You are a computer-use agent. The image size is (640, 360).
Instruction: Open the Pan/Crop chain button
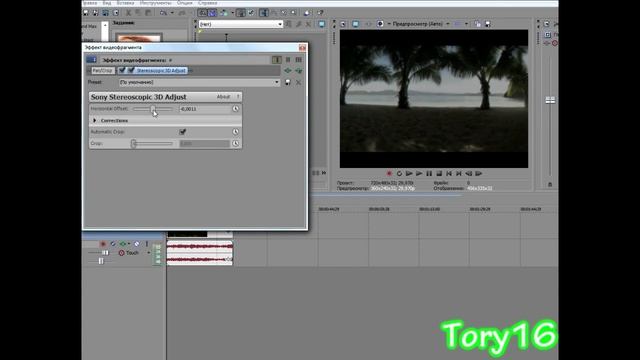(102, 71)
